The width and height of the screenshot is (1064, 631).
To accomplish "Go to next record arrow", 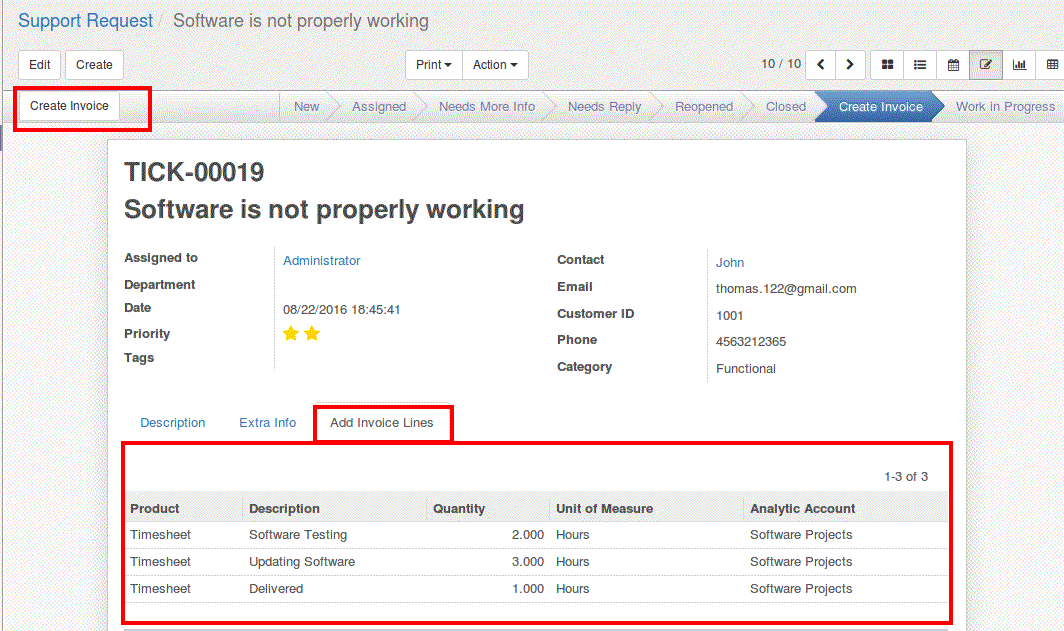I will tap(850, 65).
